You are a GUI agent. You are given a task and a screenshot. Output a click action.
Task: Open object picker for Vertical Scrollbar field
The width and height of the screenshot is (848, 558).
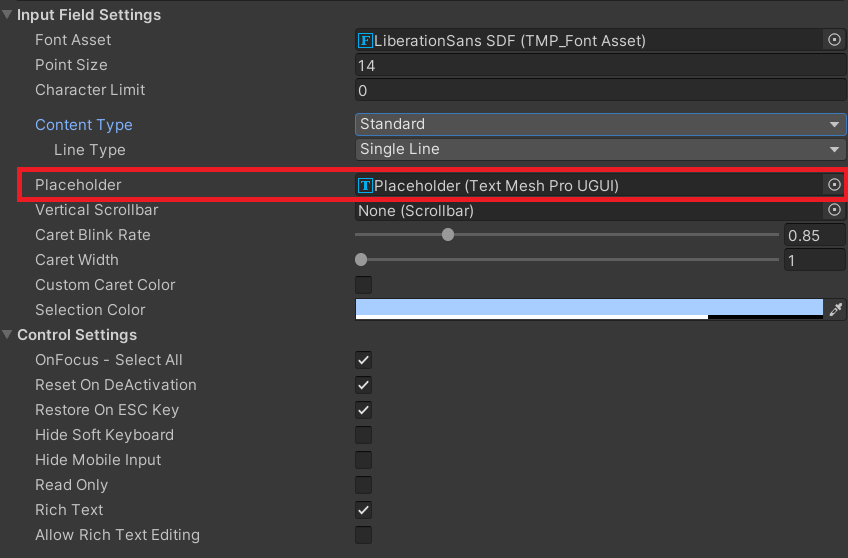(834, 210)
